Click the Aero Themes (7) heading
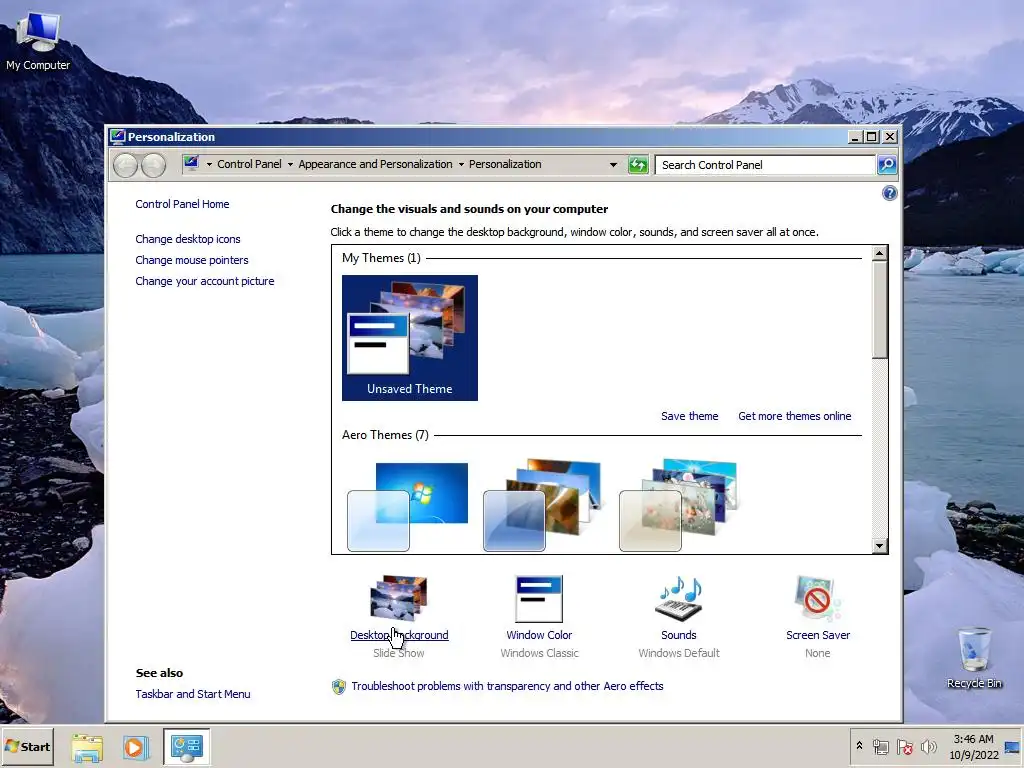 point(385,435)
